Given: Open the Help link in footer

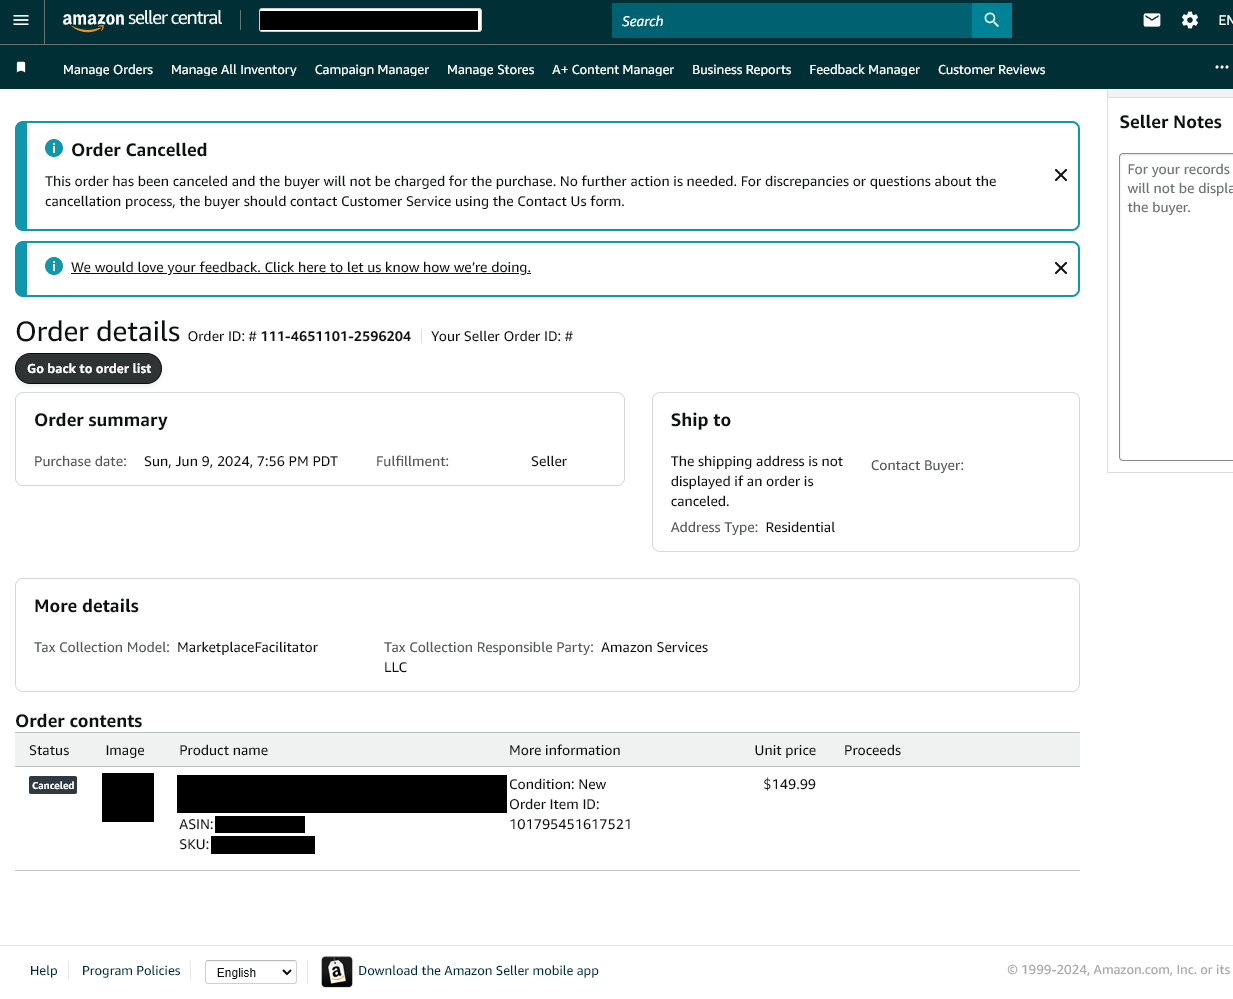Looking at the screenshot, I should 44,970.
